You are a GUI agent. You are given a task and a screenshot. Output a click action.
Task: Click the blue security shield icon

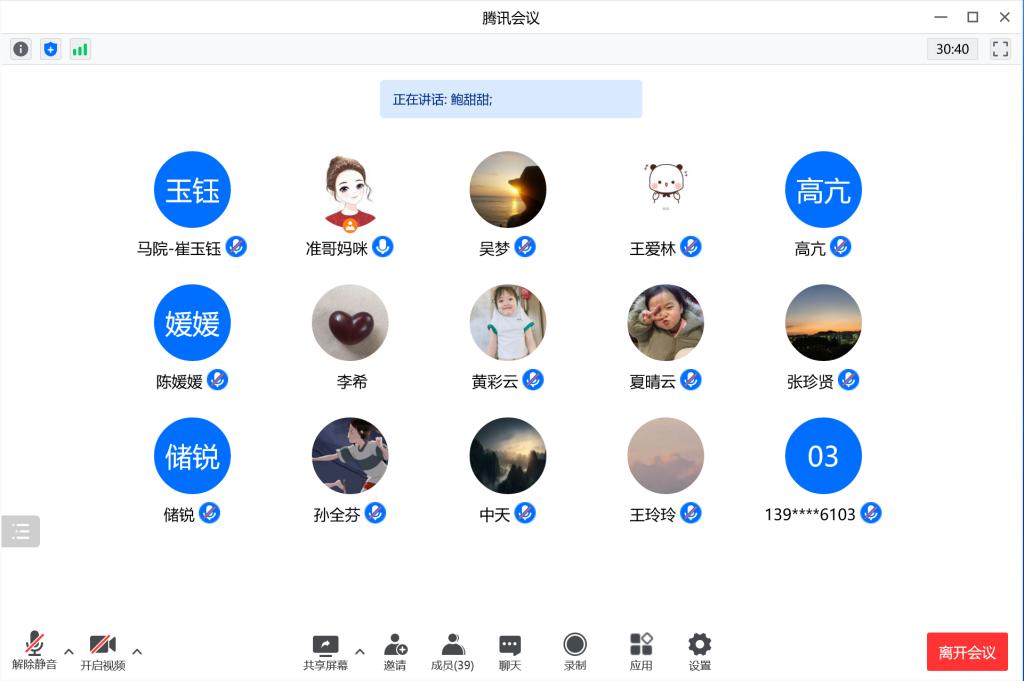click(x=50, y=49)
